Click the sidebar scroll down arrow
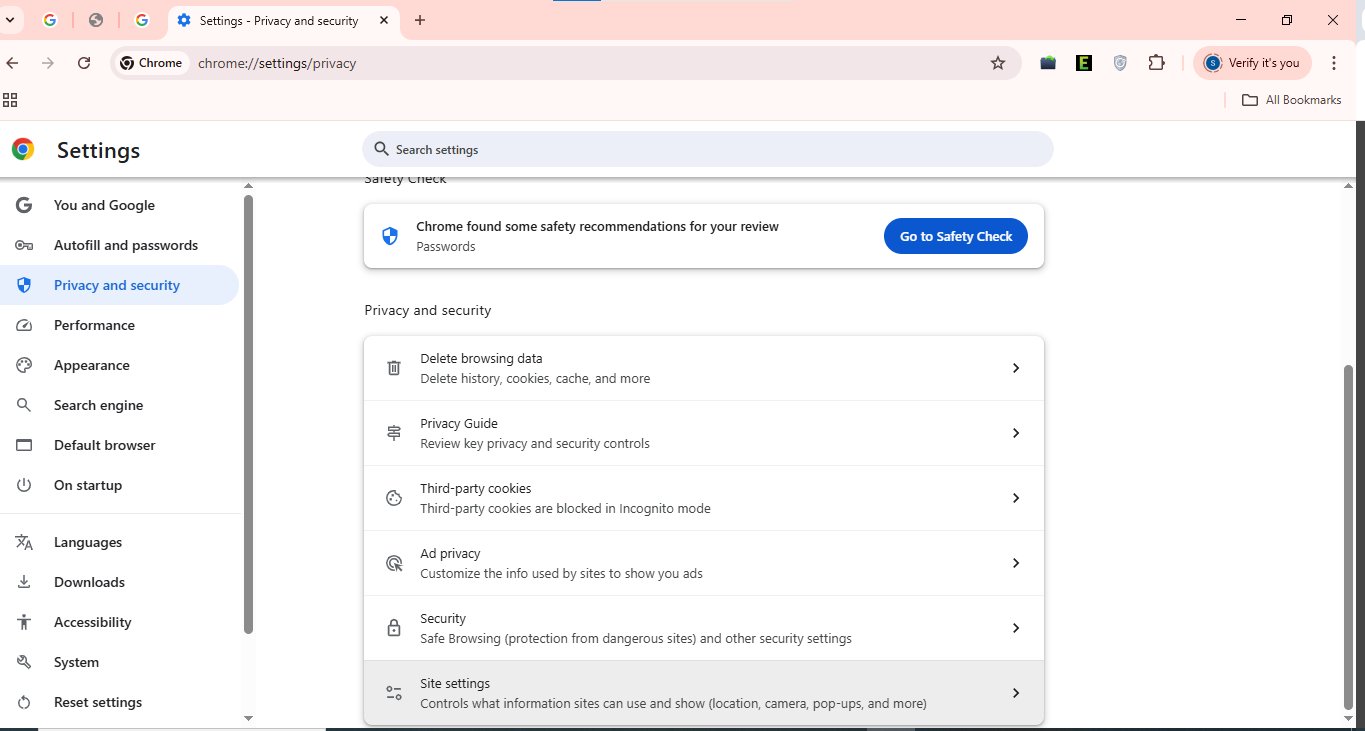This screenshot has width=1365, height=731. point(248,718)
